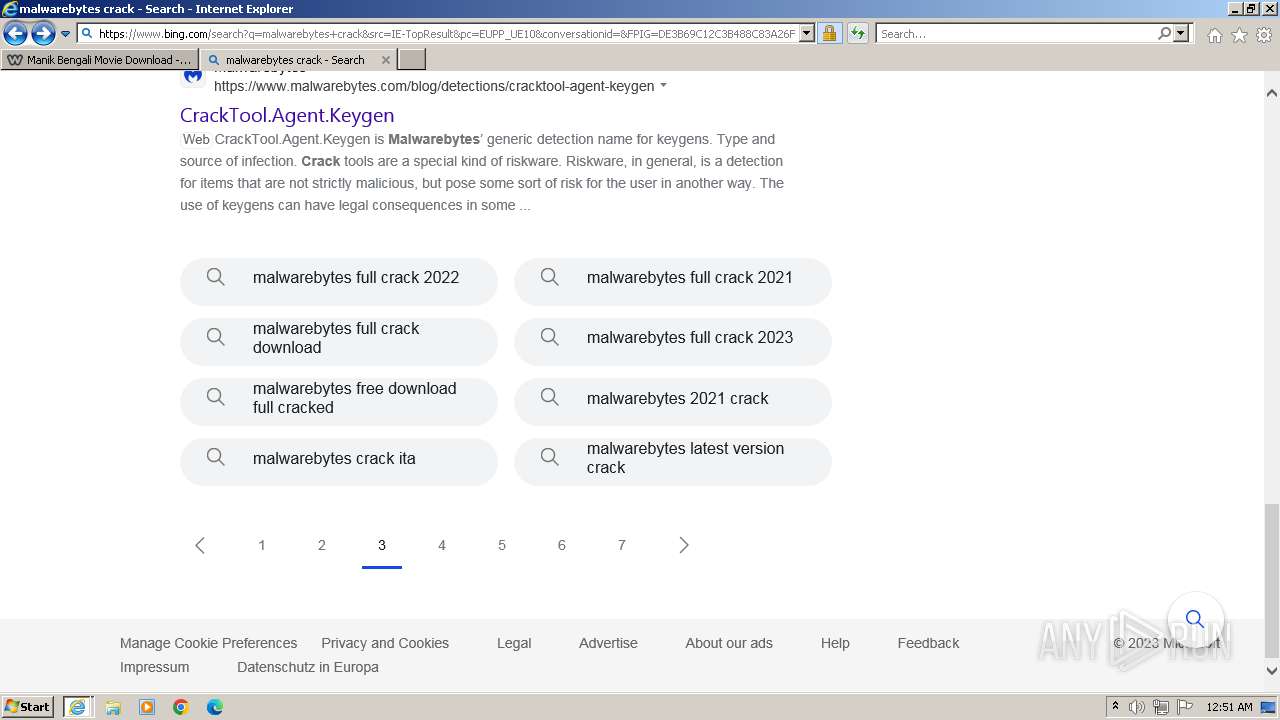
Task: Open About our ads footer link
Action: [x=729, y=643]
